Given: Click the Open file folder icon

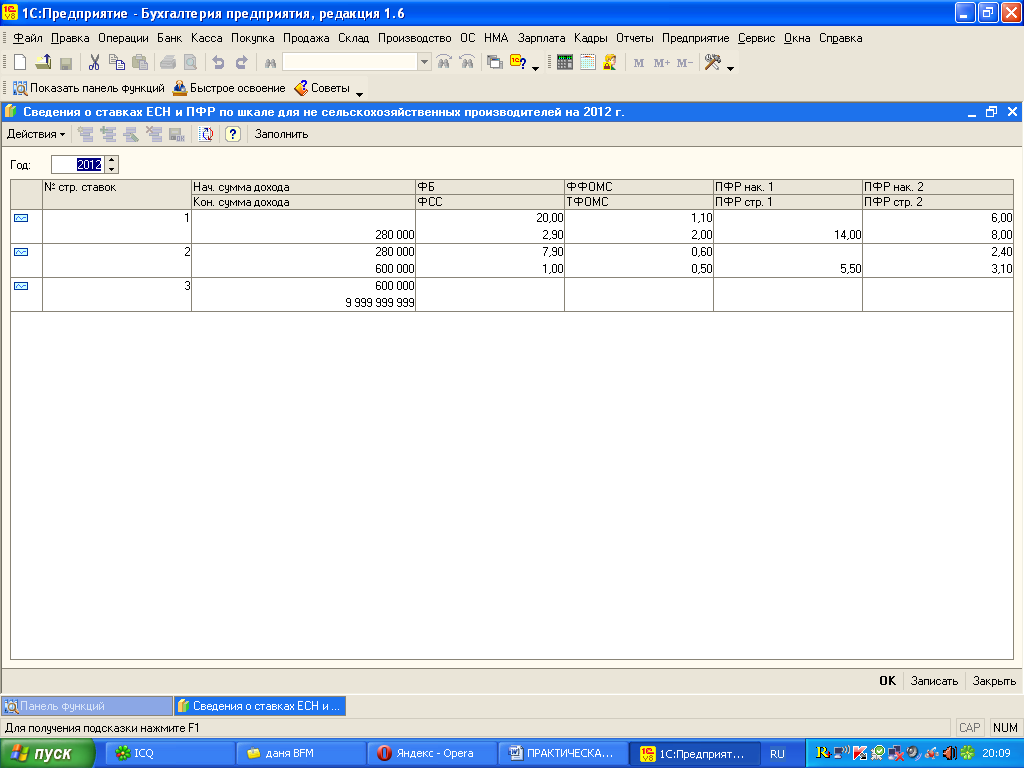Looking at the screenshot, I should pyautogui.click(x=43, y=63).
